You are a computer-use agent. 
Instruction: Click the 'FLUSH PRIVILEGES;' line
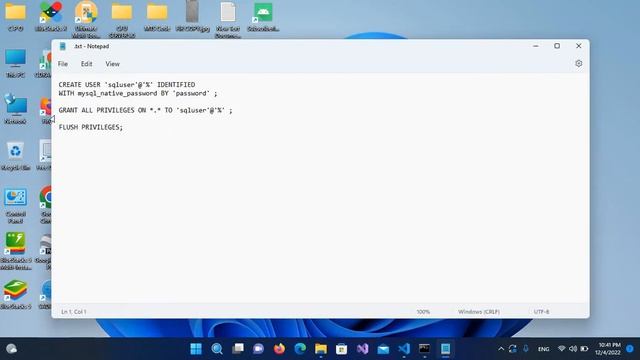pos(91,127)
